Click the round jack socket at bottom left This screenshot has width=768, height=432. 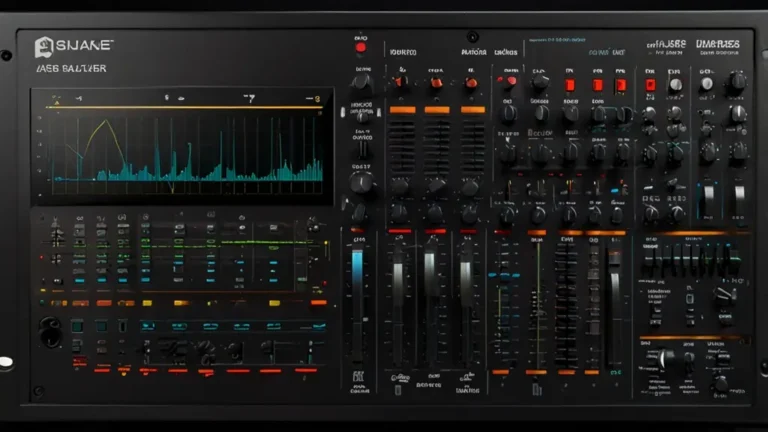point(49,331)
